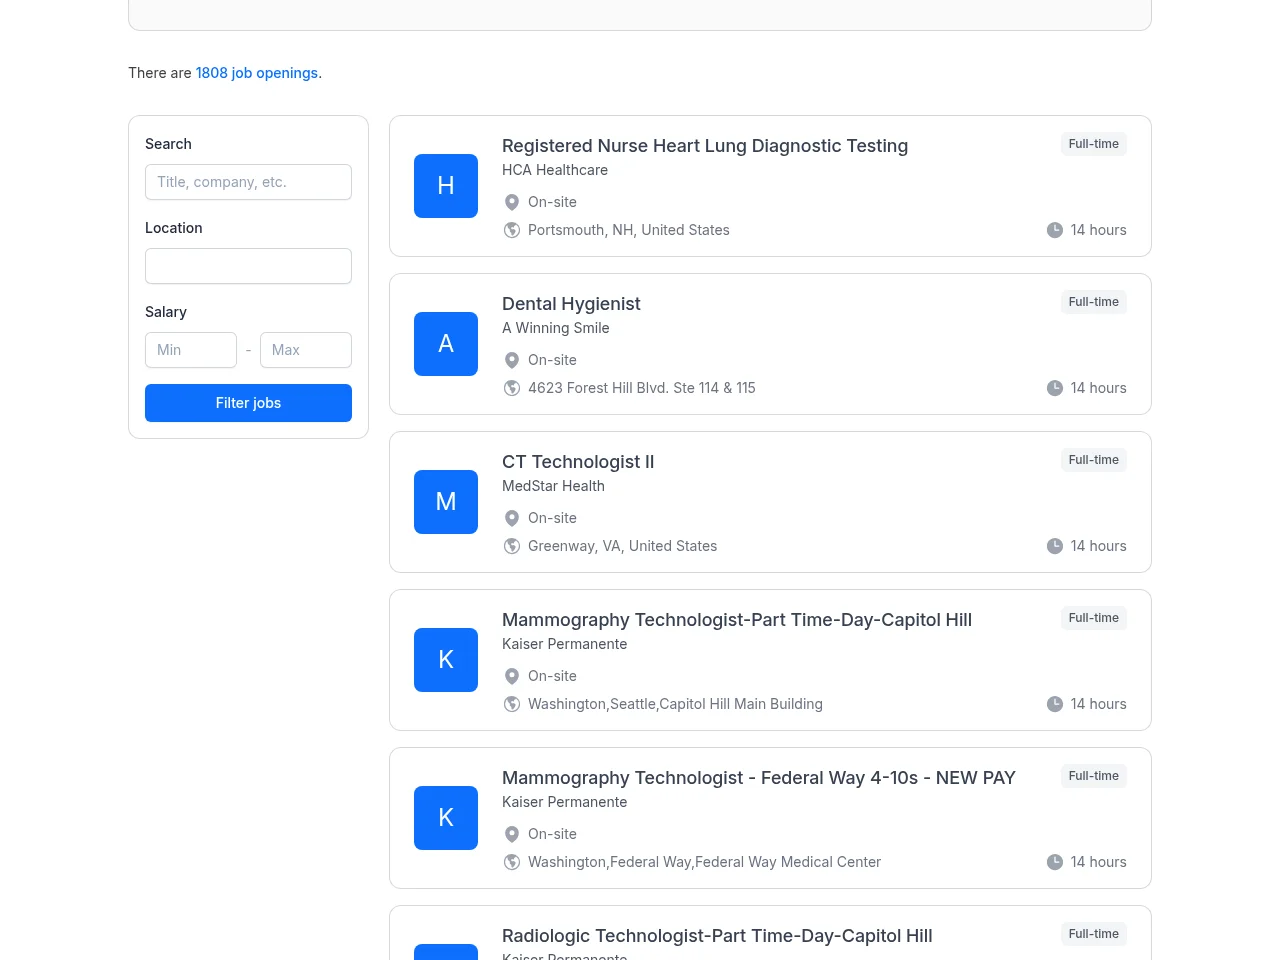This screenshot has width=1280, height=960.
Task: Click location pin icon on Registered Nurse listing
Action: pyautogui.click(x=512, y=202)
